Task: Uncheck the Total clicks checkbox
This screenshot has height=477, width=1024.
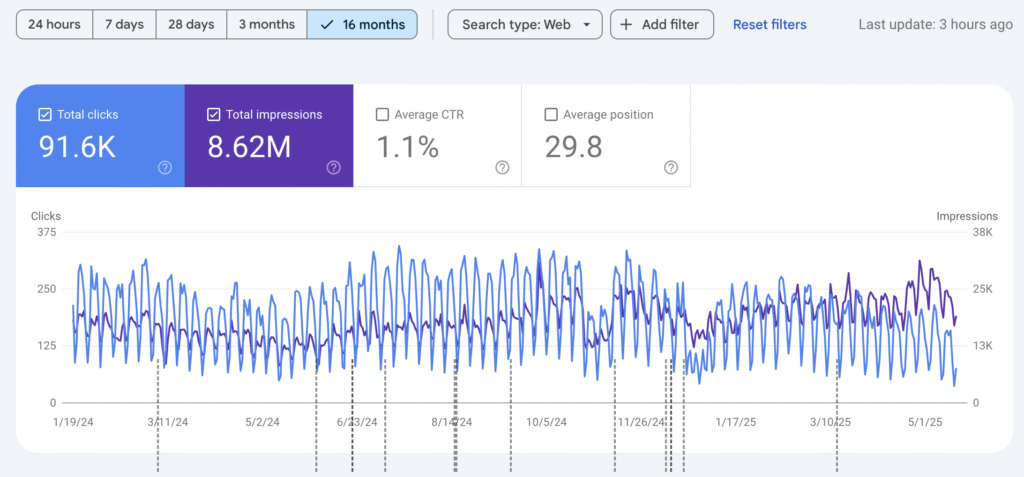Action: pyautogui.click(x=45, y=115)
